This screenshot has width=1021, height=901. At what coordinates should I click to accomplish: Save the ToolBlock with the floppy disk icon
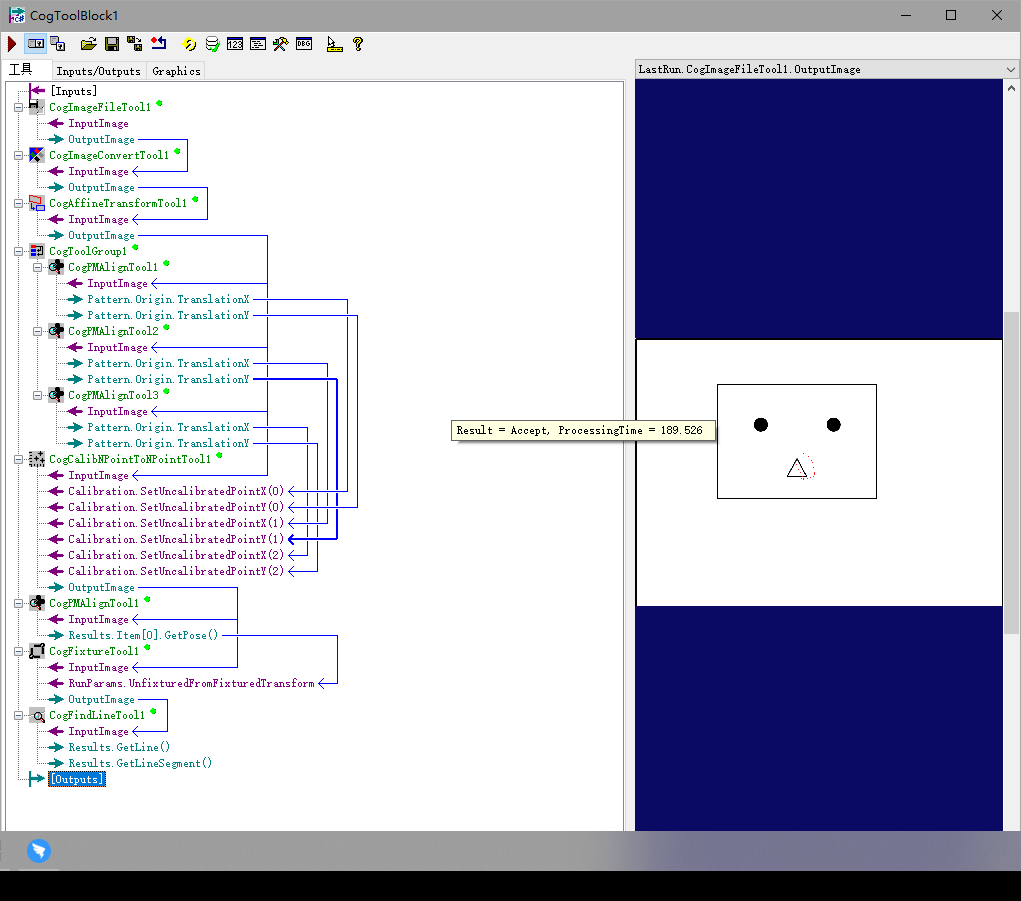click(x=112, y=43)
